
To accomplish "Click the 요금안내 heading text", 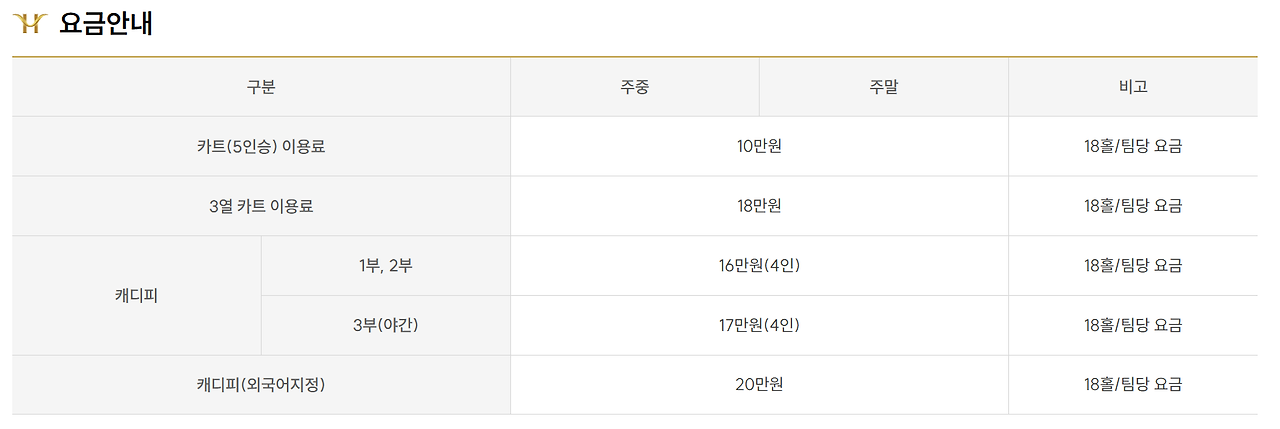I will pyautogui.click(x=106, y=23).
